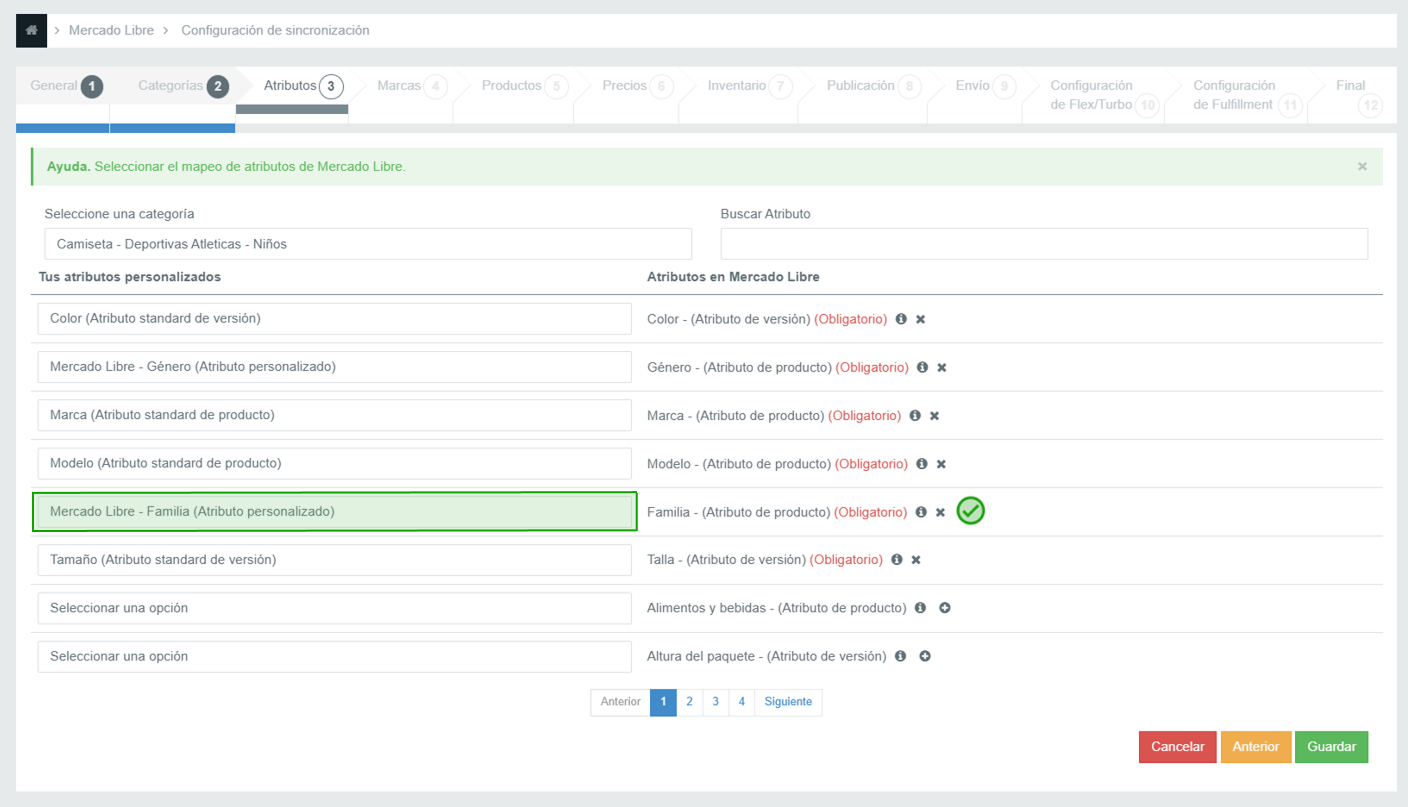
Task: Show info for Color attribute
Action: [901, 319]
